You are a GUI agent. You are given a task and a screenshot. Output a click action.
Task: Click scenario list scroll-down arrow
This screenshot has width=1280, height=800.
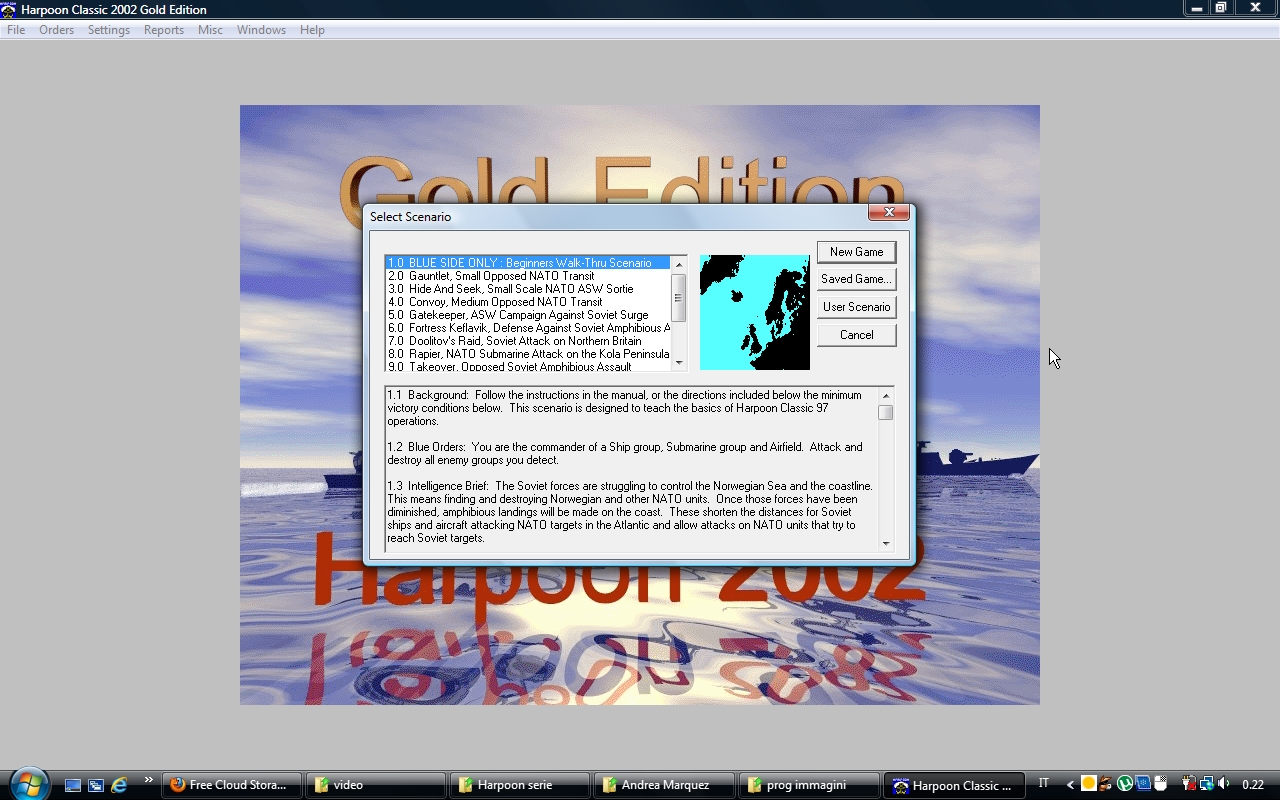(x=679, y=363)
